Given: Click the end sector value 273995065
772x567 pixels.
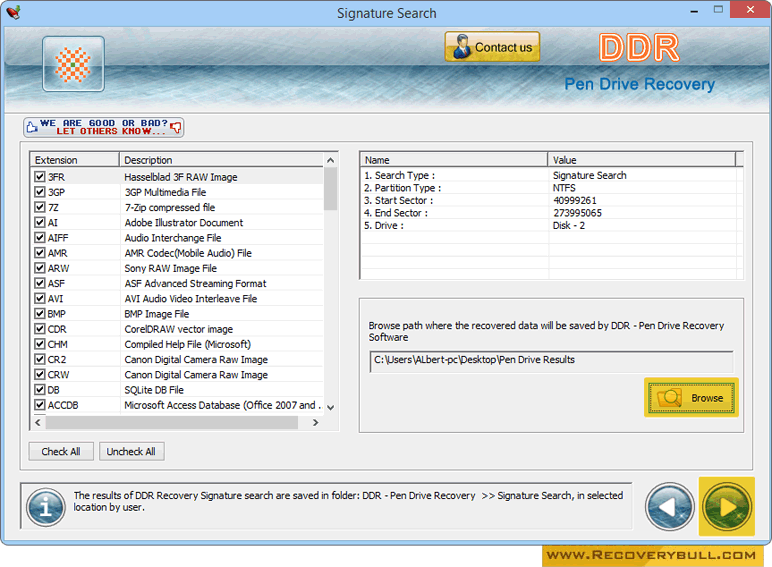Looking at the screenshot, I should tap(577, 213).
